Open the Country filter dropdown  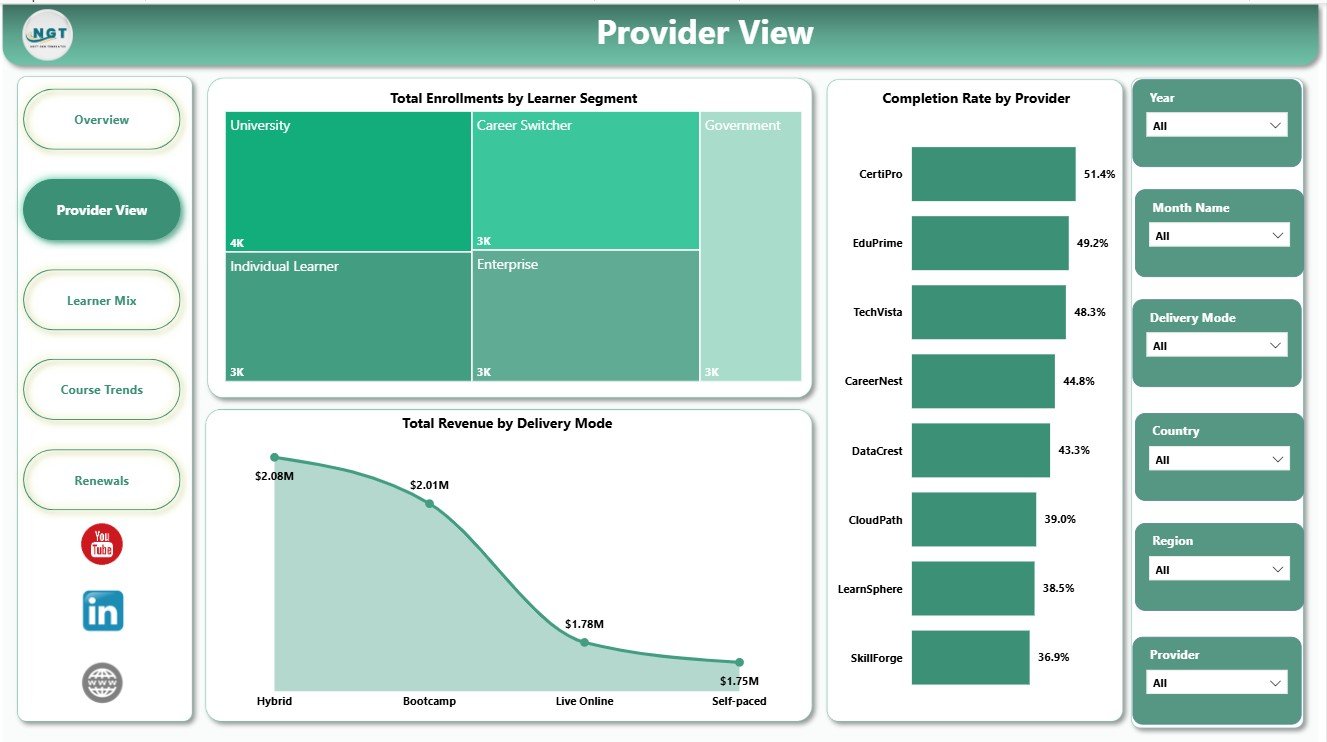(1219, 460)
